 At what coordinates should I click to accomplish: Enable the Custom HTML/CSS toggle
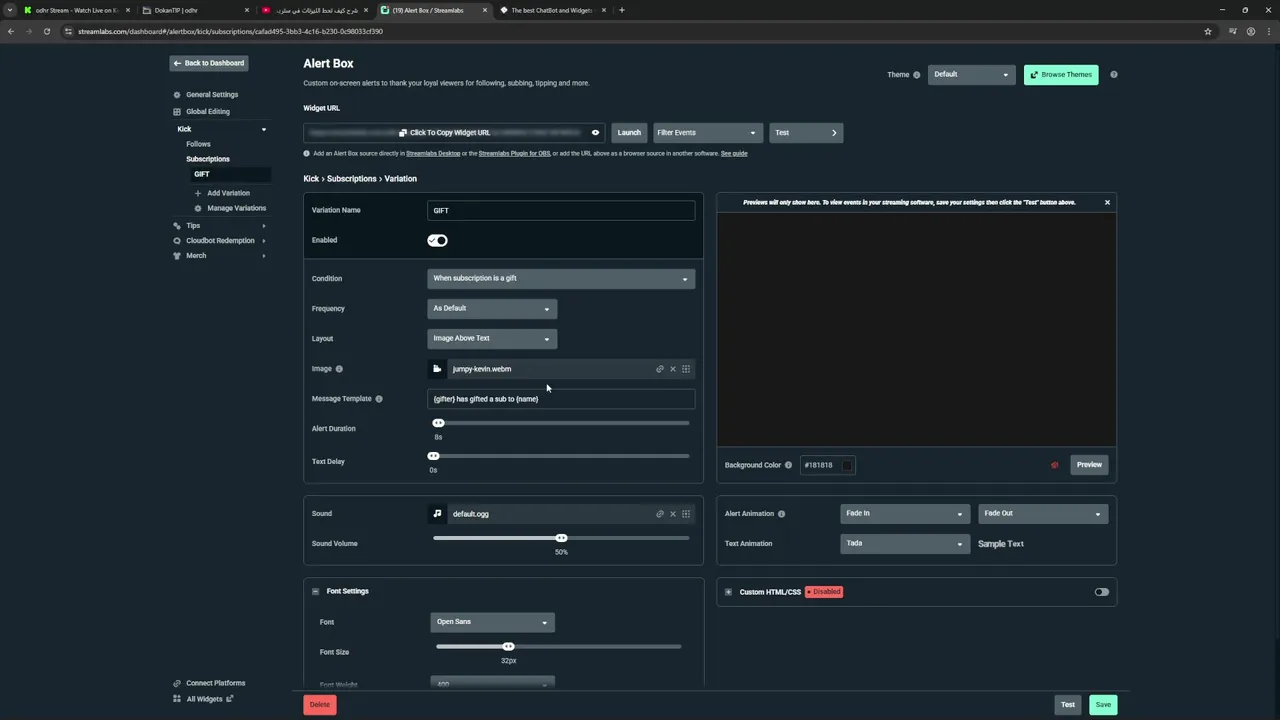(x=1101, y=592)
